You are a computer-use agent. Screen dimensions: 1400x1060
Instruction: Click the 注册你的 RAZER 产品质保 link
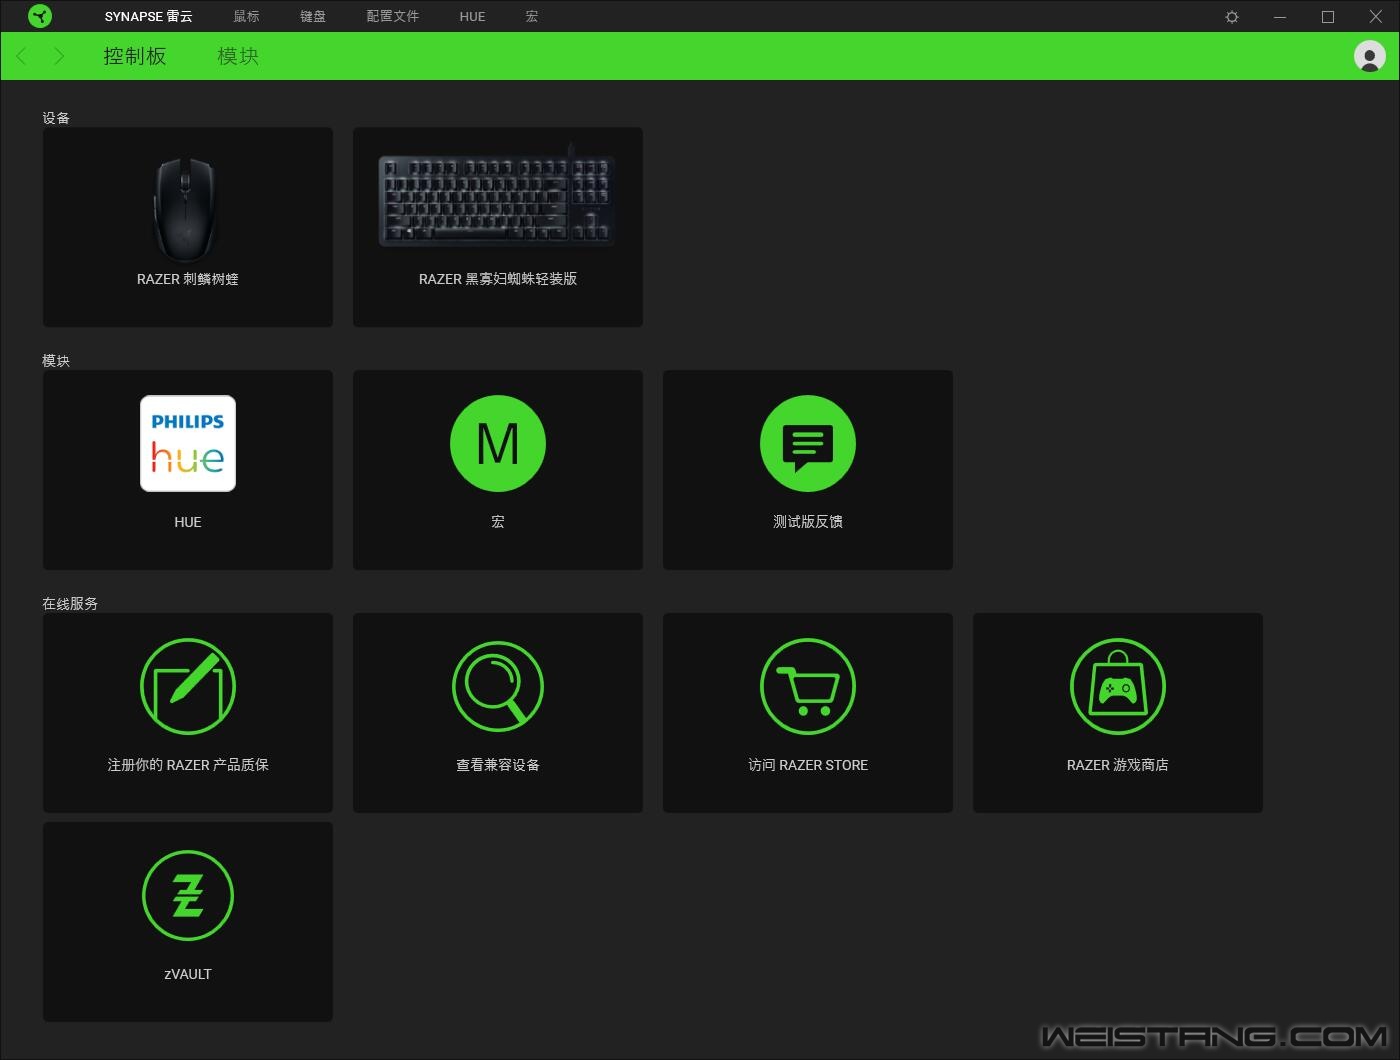(x=188, y=765)
